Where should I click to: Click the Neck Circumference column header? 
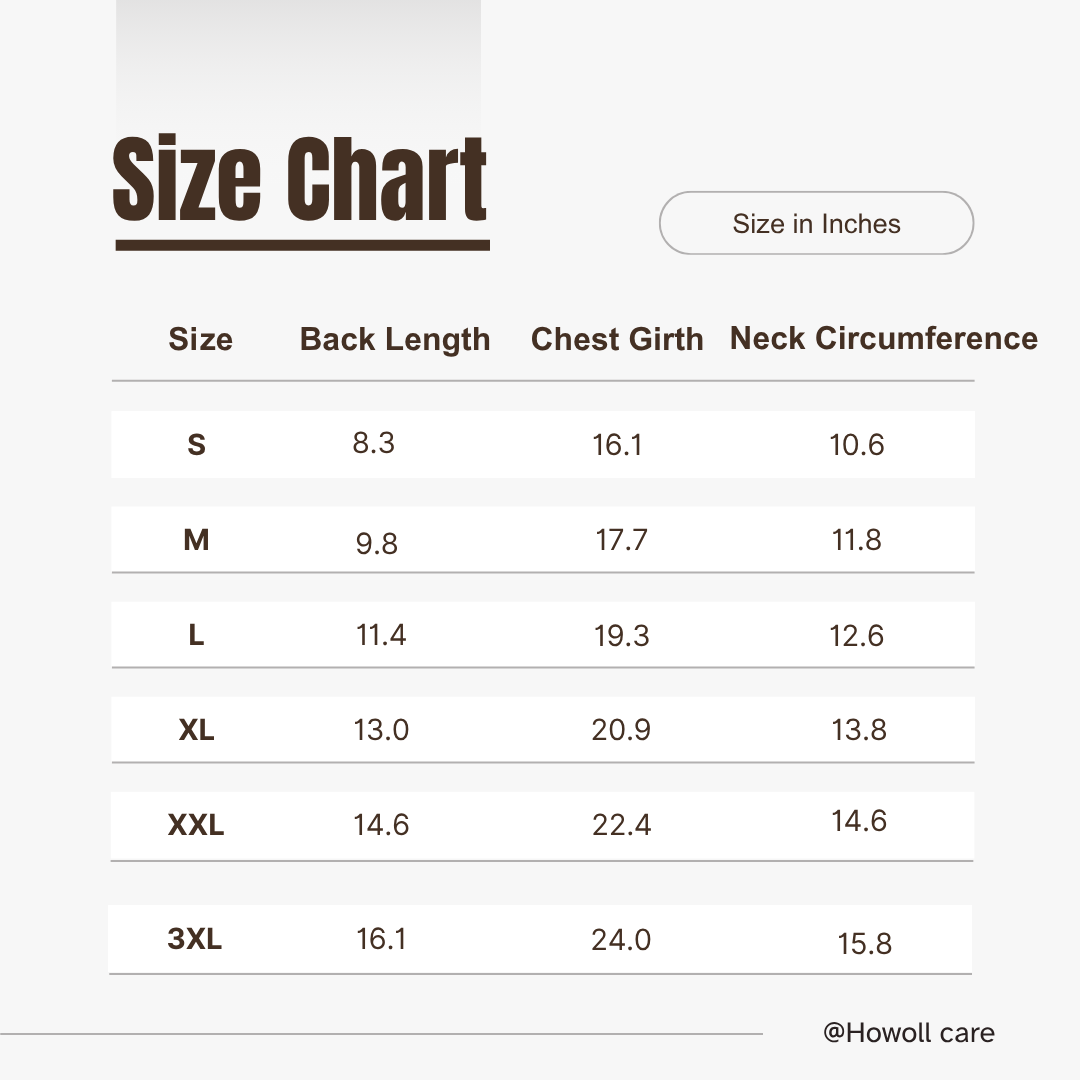tap(884, 338)
